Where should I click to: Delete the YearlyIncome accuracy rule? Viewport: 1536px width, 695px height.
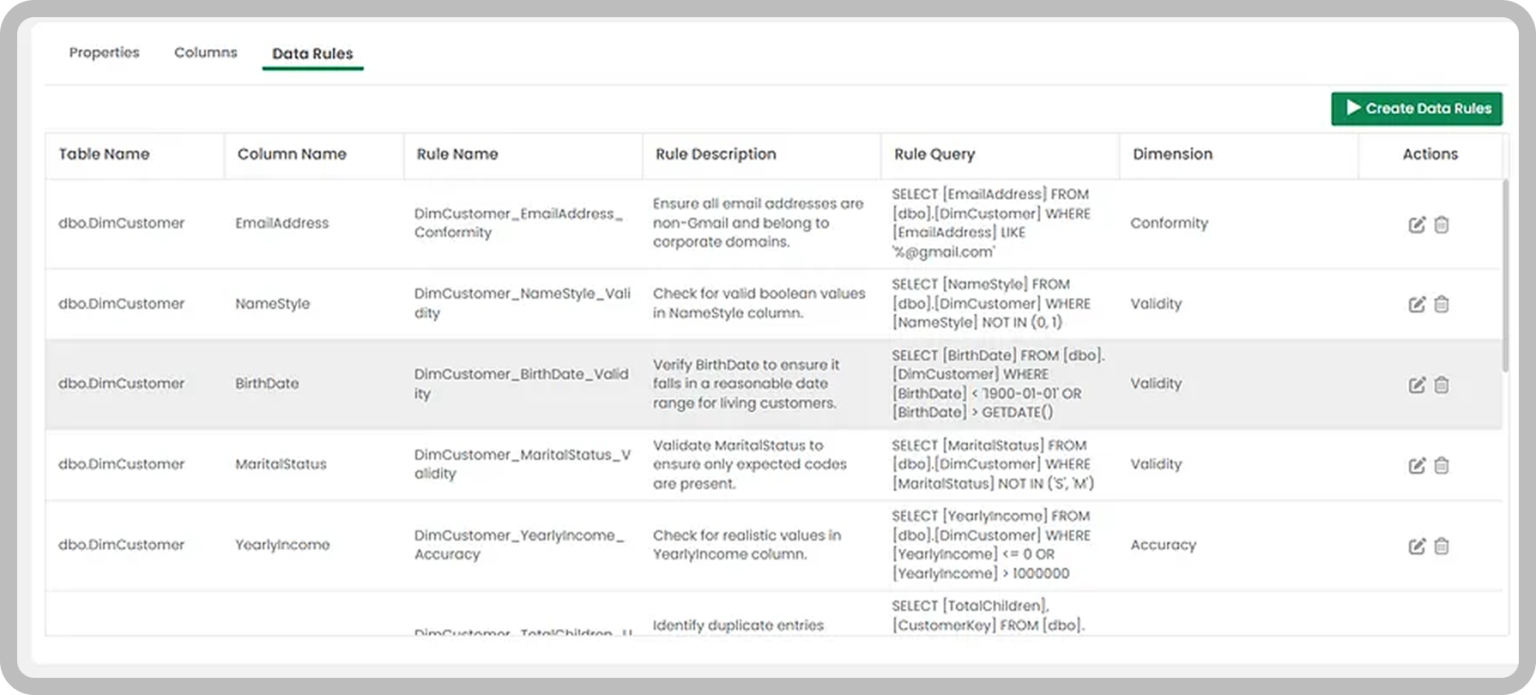1441,546
